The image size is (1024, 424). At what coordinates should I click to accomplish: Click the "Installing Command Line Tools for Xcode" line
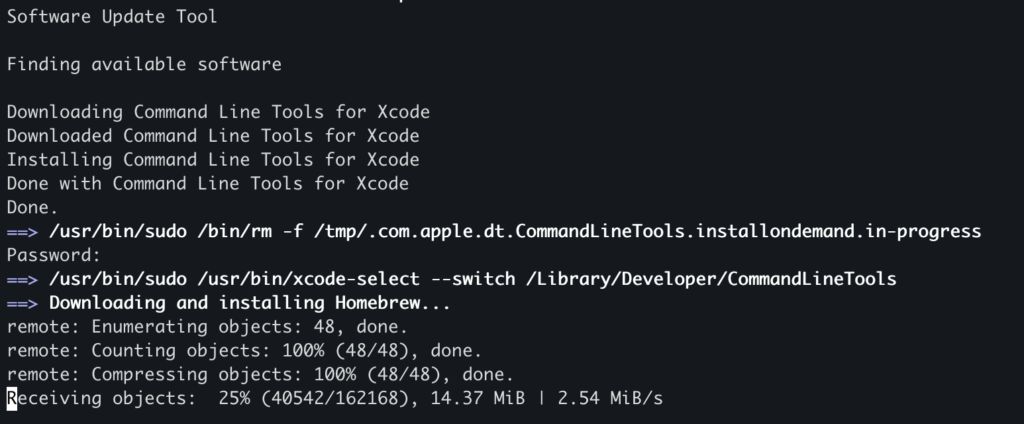[213, 160]
